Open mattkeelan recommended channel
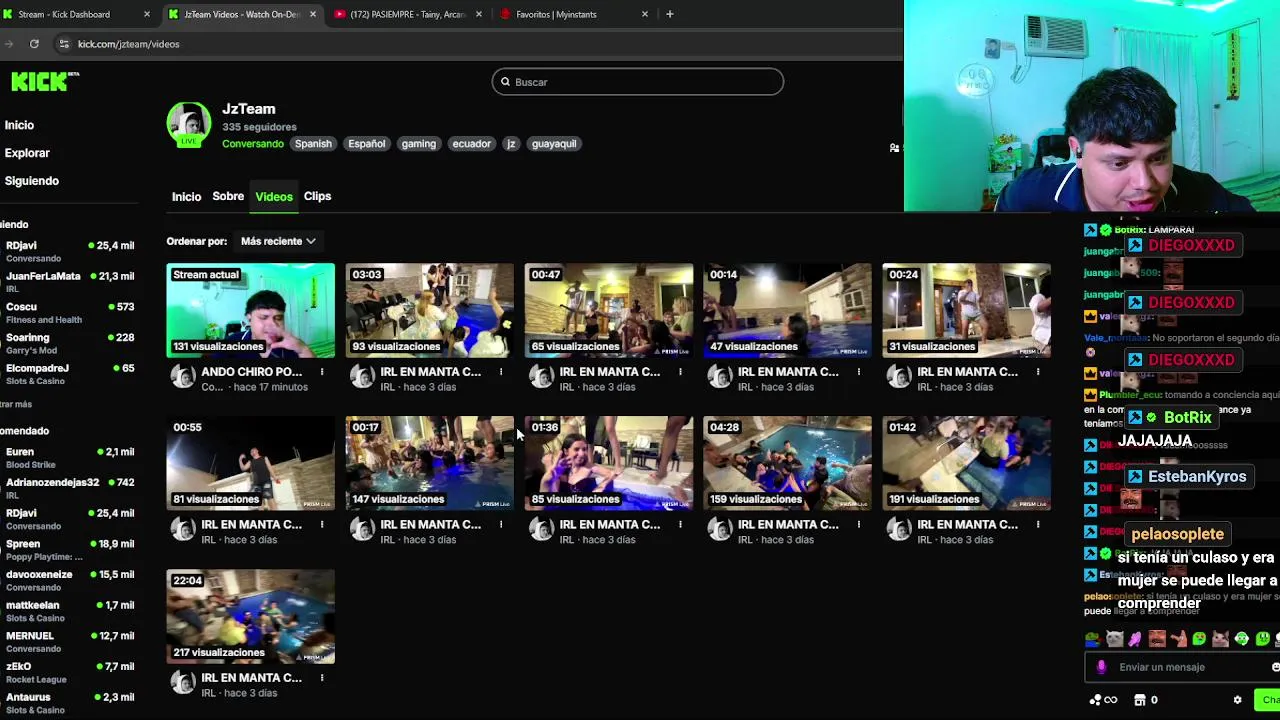 click(x=68, y=611)
